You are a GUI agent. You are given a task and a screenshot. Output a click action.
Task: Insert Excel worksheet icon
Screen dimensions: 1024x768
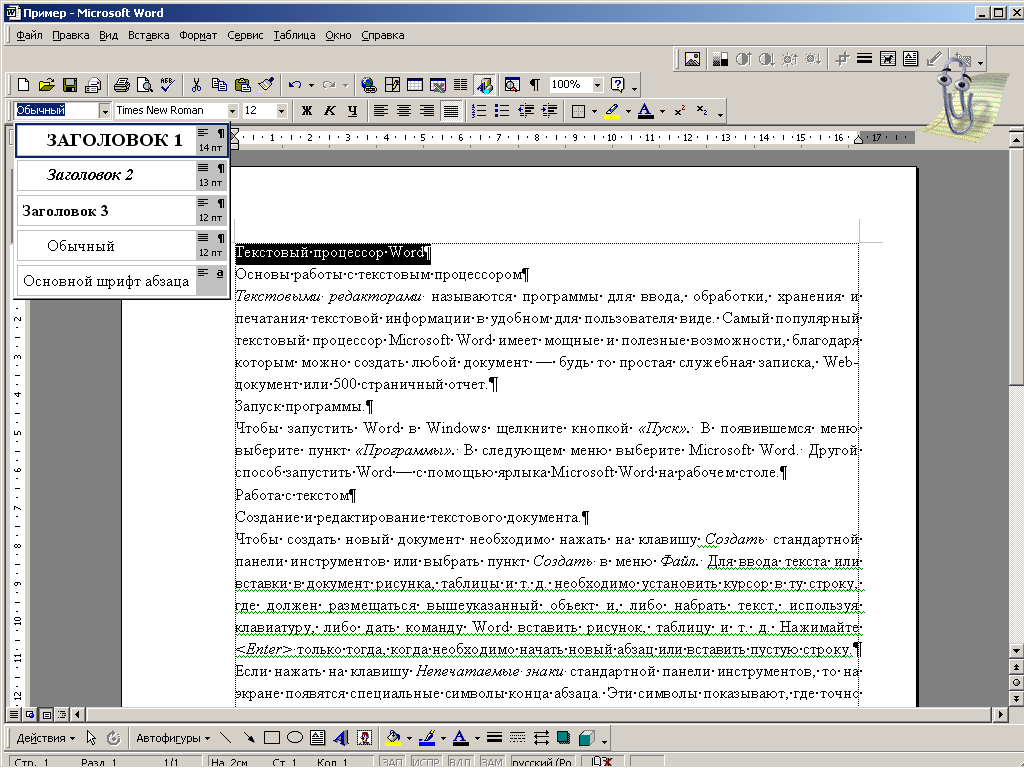pyautogui.click(x=438, y=85)
